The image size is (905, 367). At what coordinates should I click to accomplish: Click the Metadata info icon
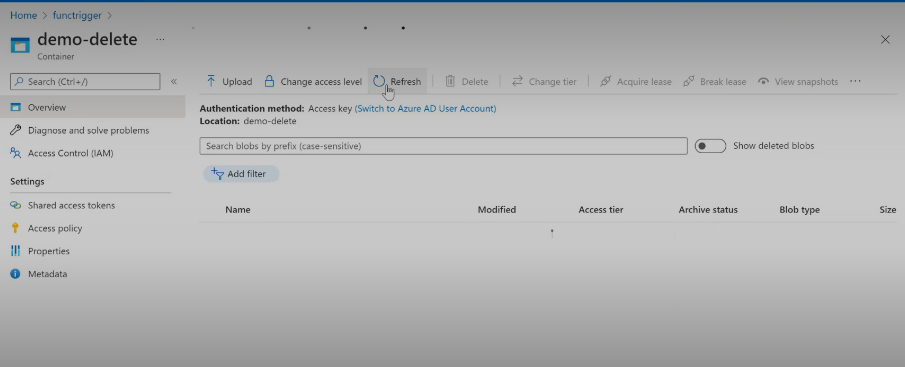point(16,274)
